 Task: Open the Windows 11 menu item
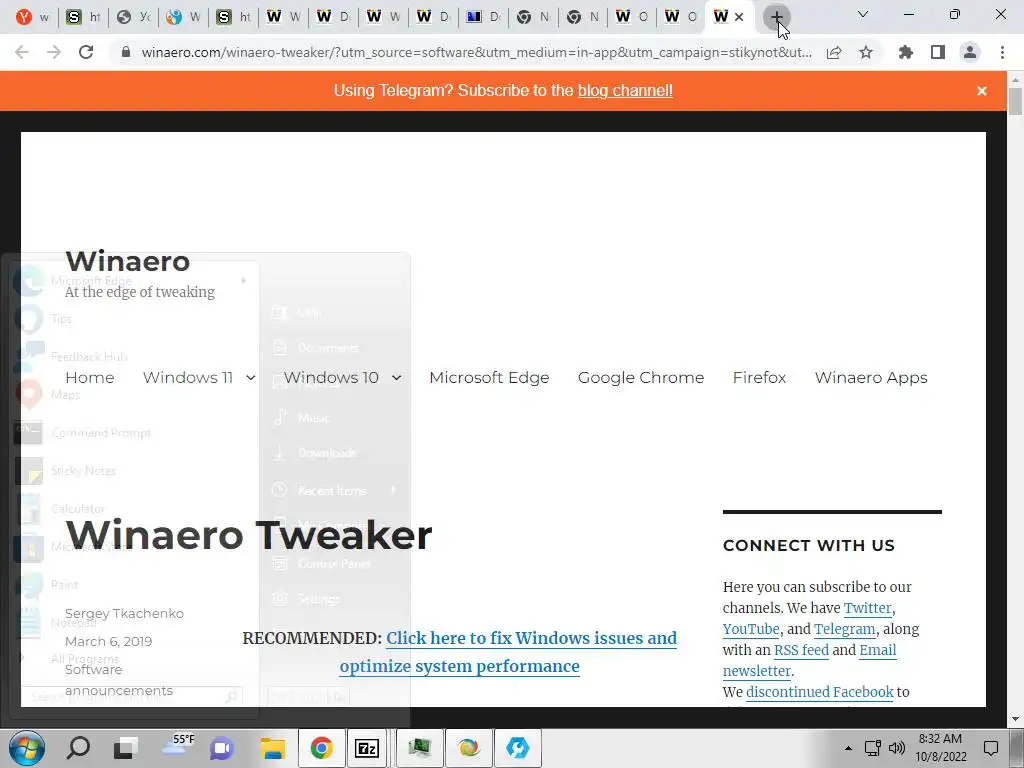click(x=188, y=377)
